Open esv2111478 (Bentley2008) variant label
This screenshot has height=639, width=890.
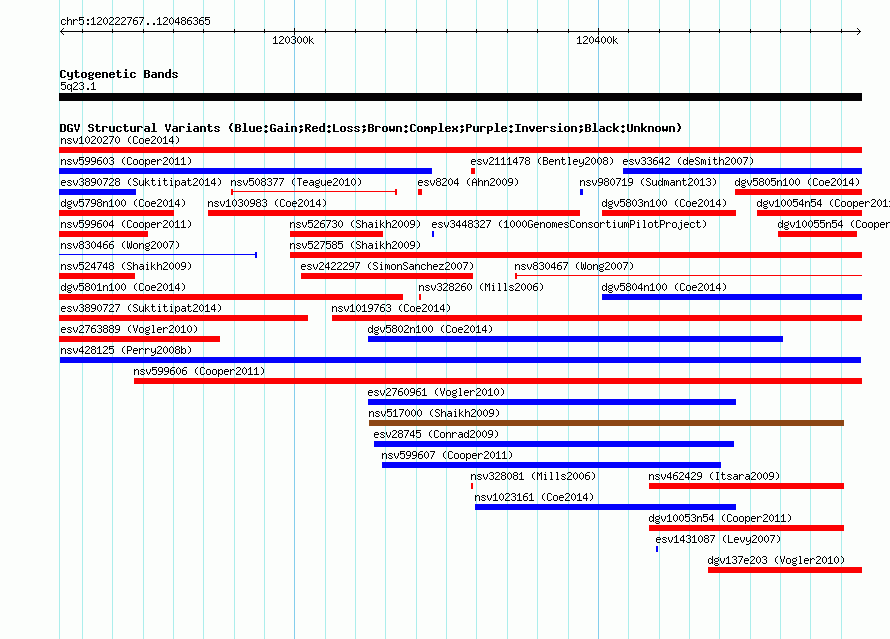click(x=542, y=161)
